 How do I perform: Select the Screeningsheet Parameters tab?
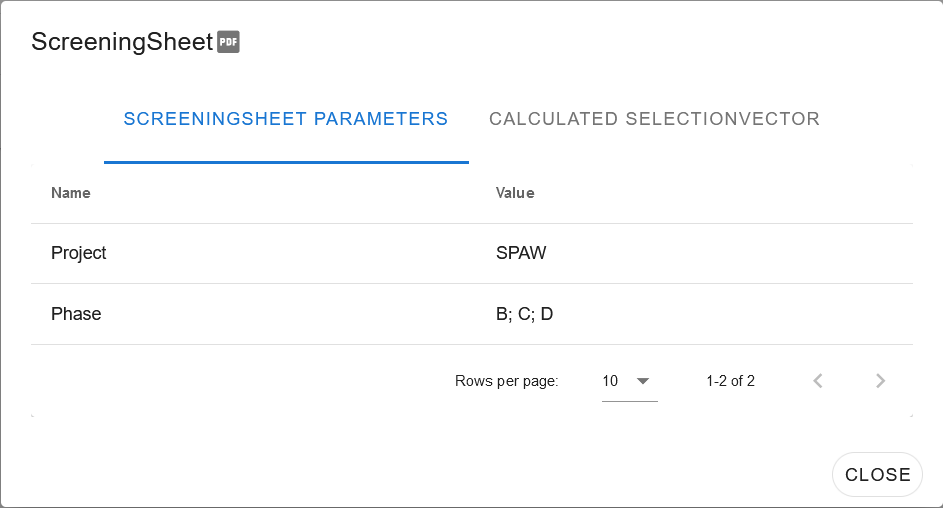pos(286,119)
